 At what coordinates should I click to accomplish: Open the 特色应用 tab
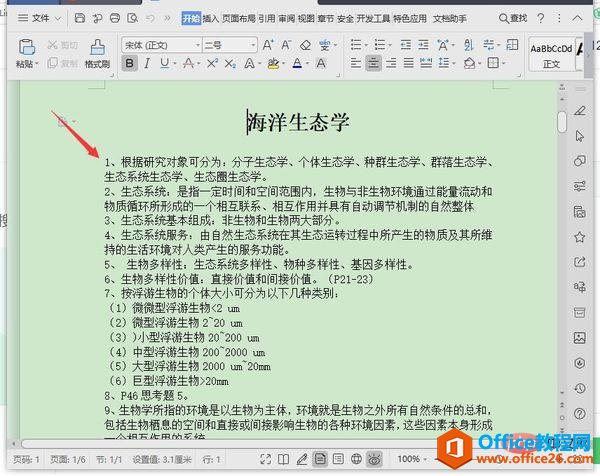point(410,18)
